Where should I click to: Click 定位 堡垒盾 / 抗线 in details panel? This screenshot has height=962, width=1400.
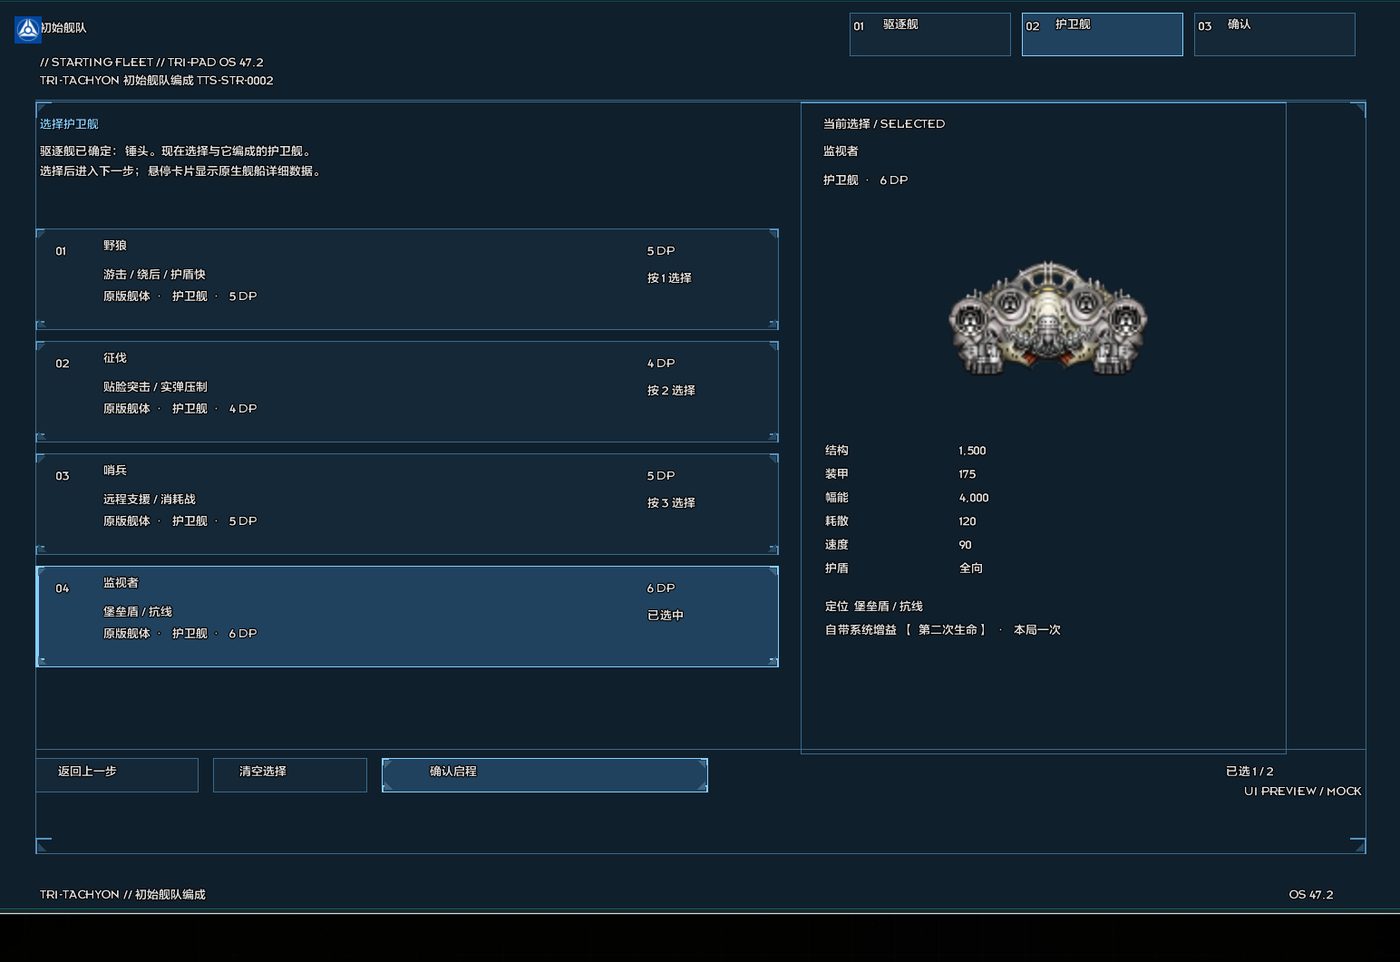tap(874, 606)
